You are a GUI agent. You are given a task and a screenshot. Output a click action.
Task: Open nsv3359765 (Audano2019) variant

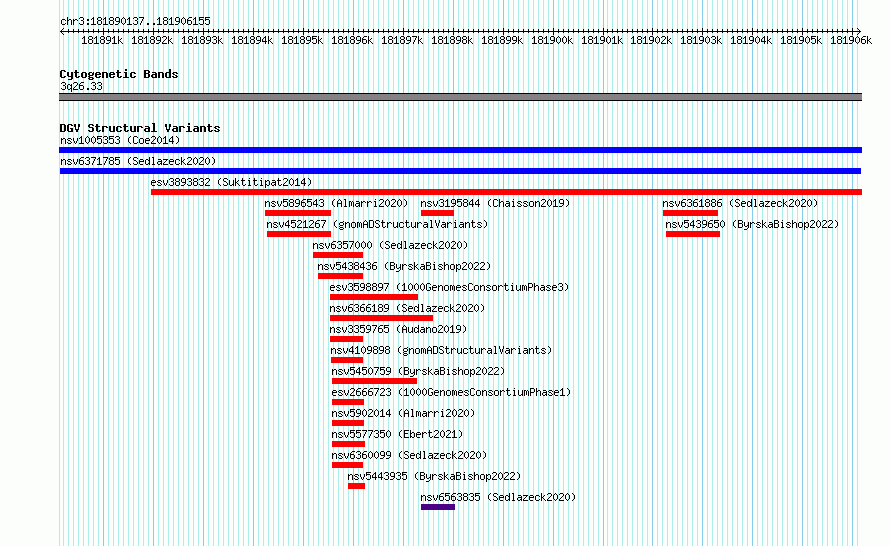coord(398,329)
